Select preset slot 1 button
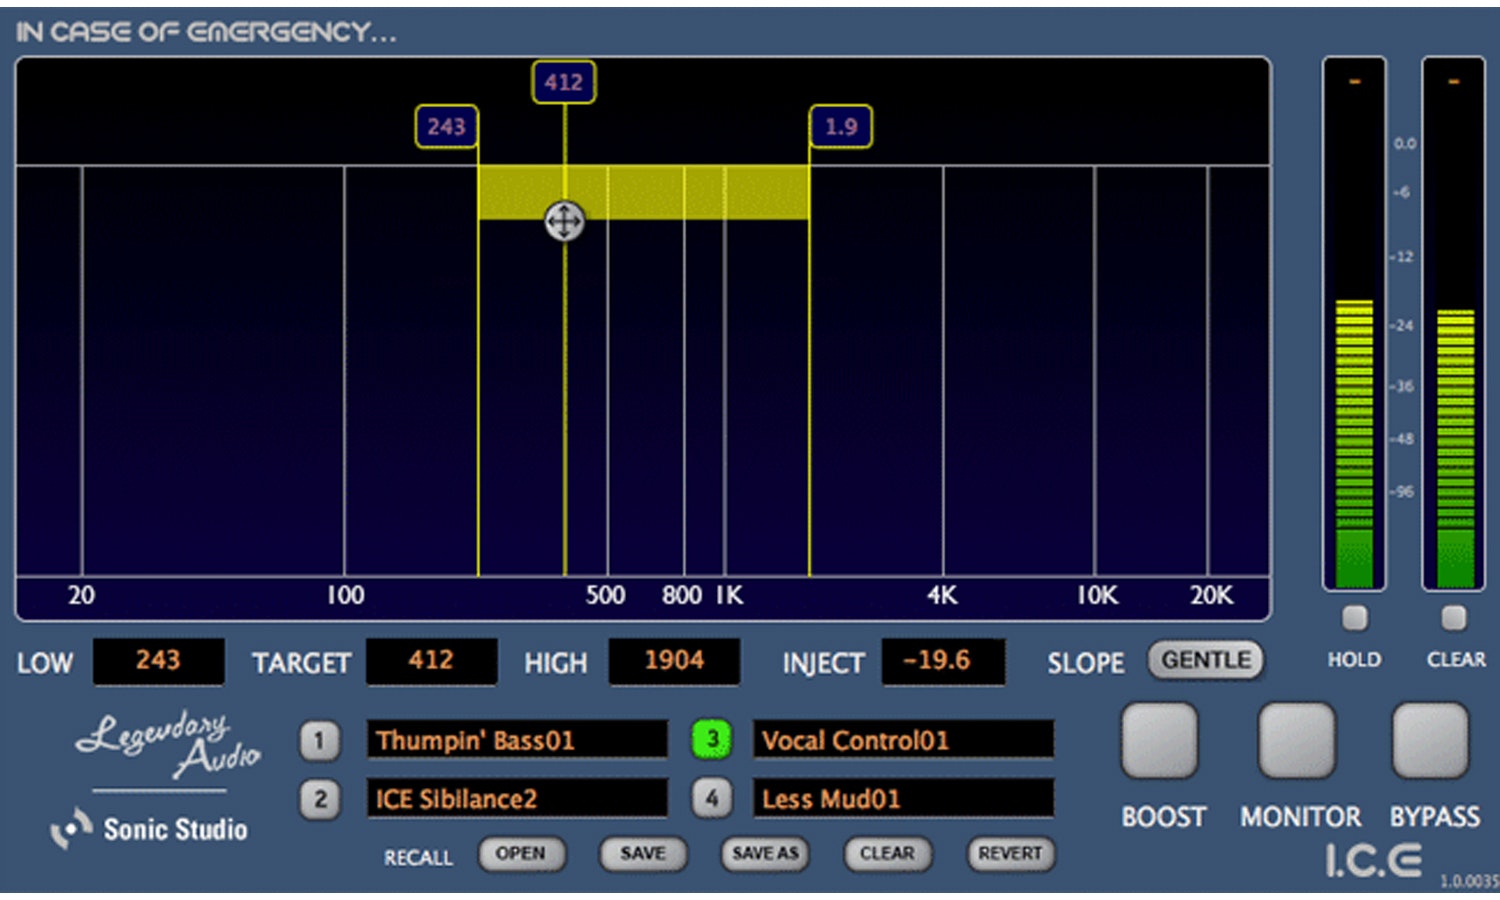Viewport: 1500px width, 900px height. coord(319,741)
